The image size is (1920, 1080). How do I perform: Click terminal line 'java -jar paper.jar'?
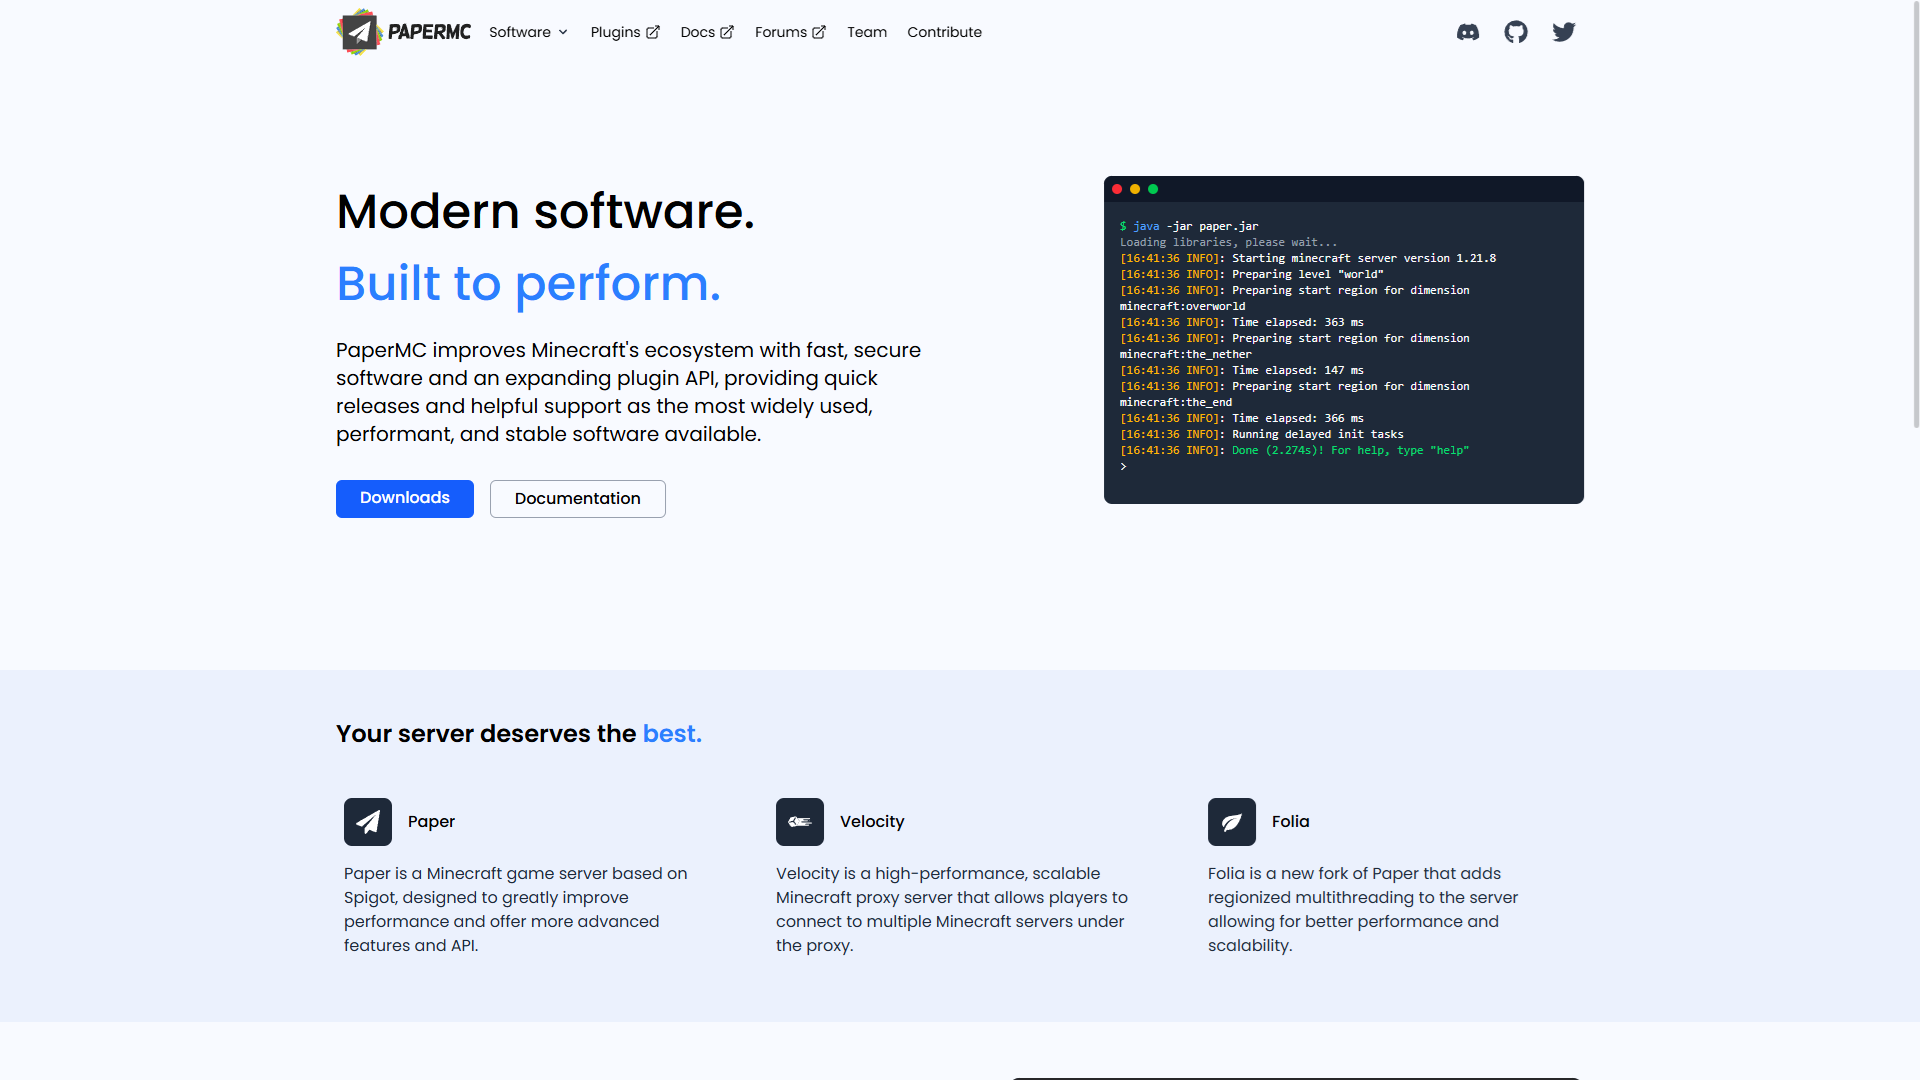tap(1189, 226)
